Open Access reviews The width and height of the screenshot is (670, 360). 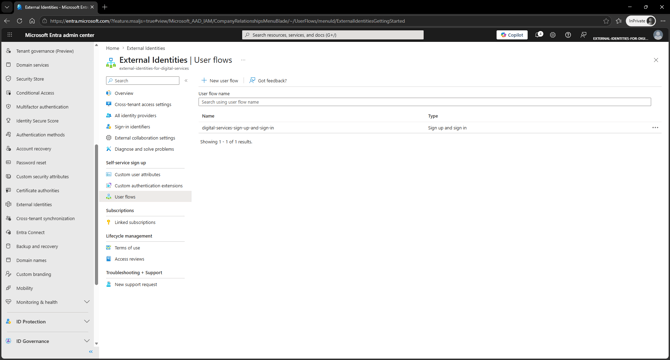[129, 259]
